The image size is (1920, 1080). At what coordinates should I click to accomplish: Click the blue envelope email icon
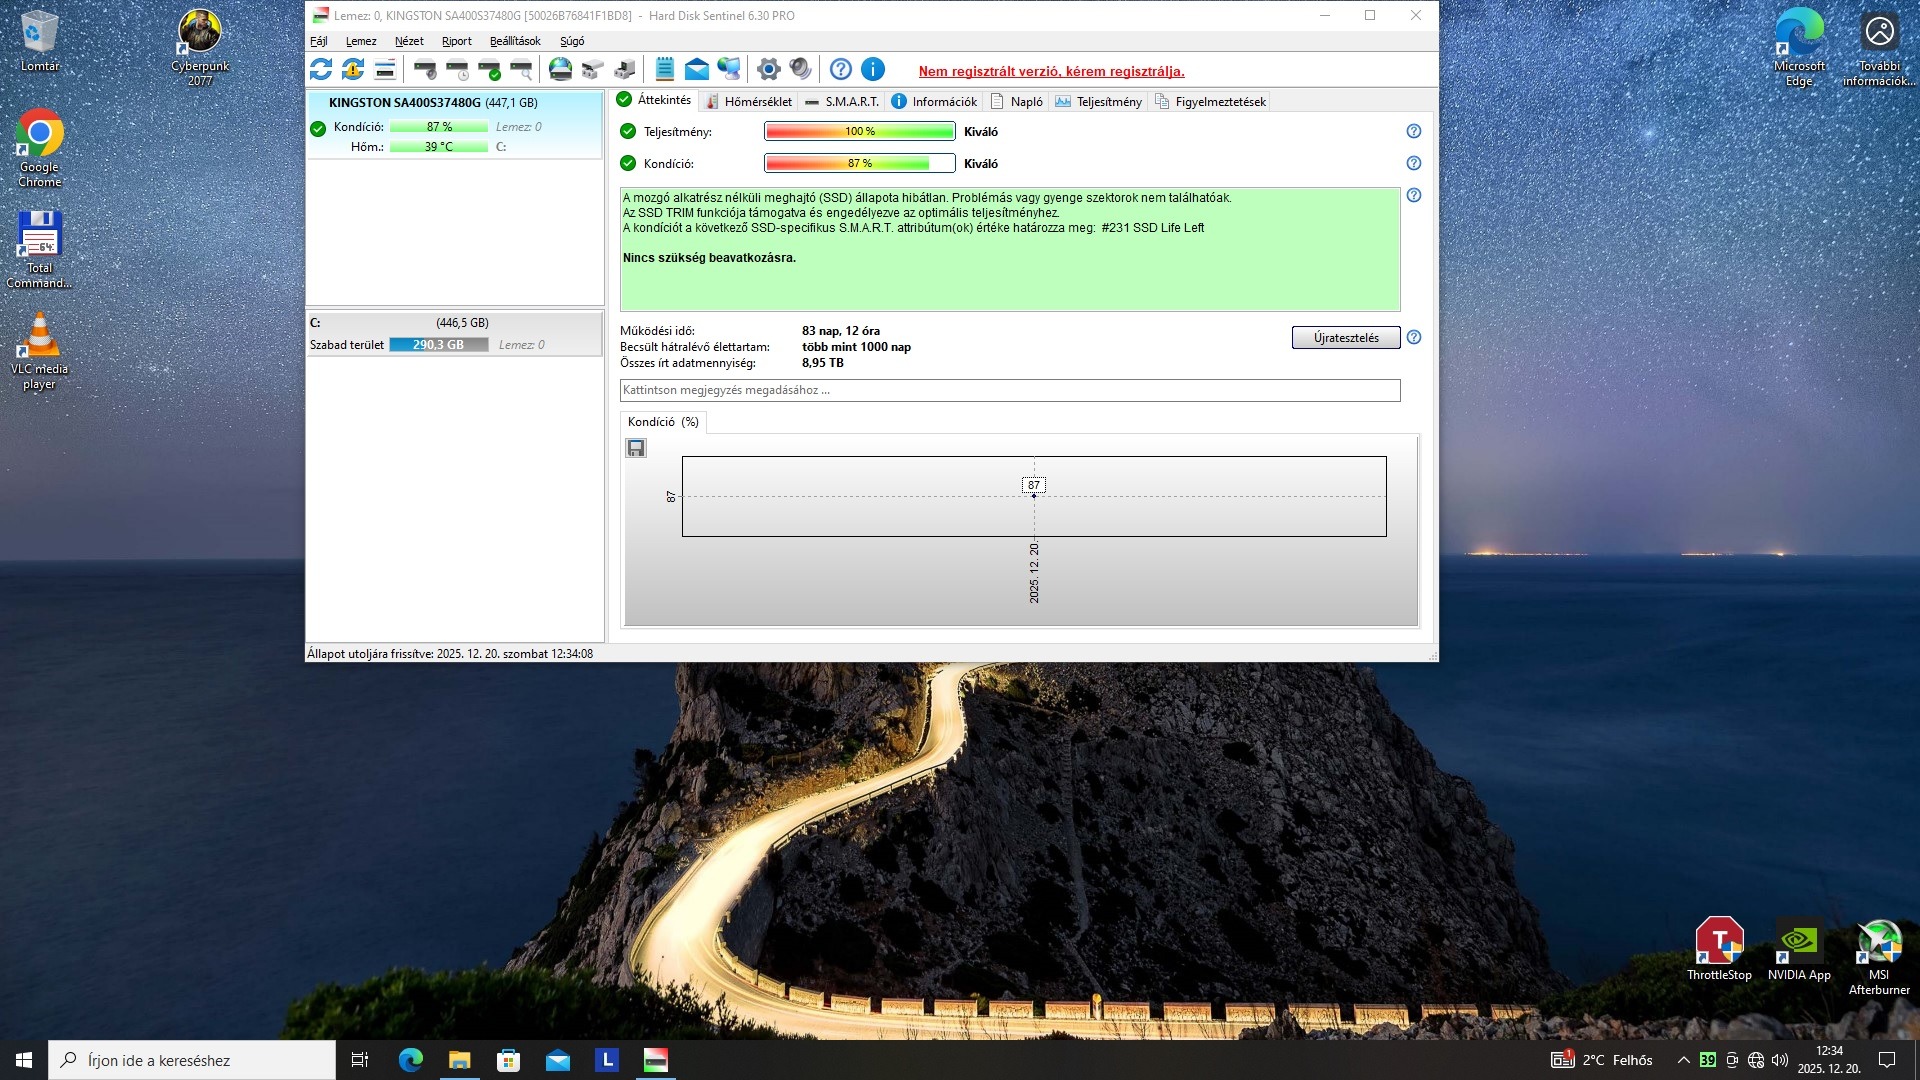coord(697,69)
